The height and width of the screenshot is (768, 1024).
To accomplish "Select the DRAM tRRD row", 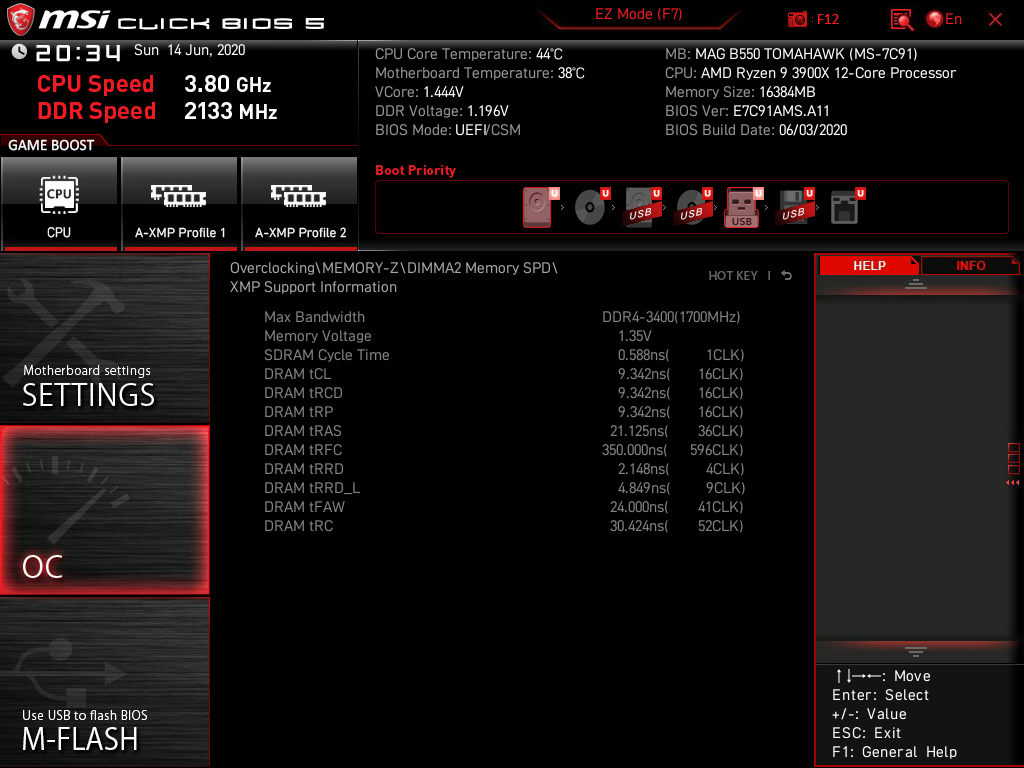I will coord(504,468).
